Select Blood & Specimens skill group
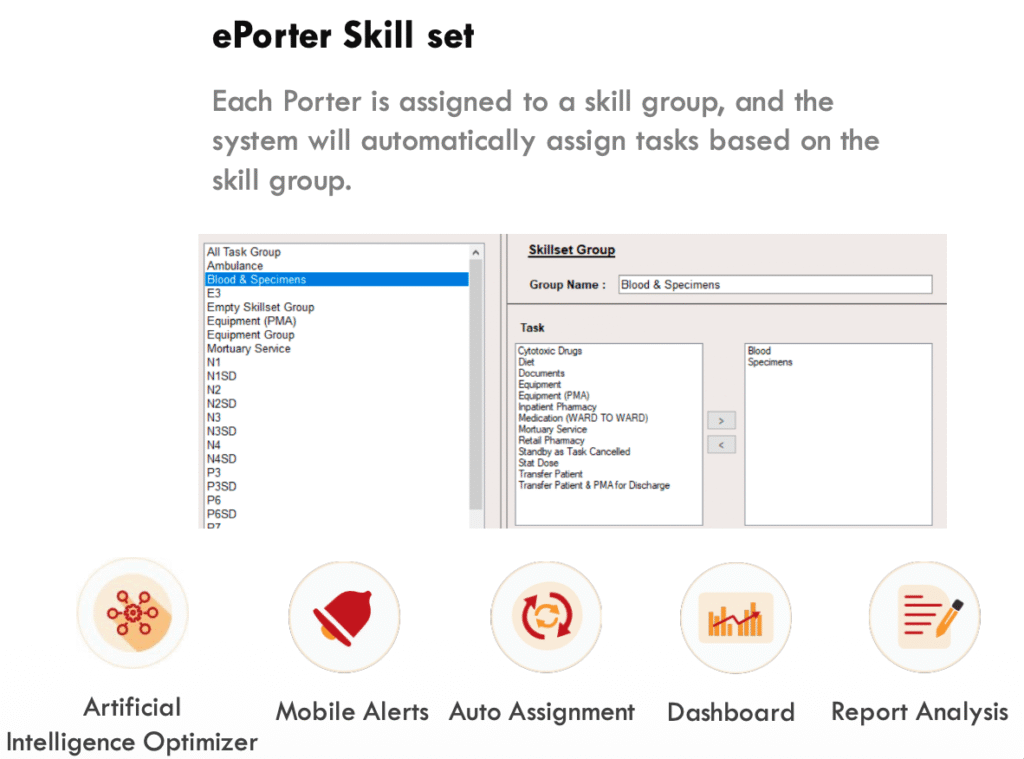The height and width of the screenshot is (759, 1024). click(x=256, y=280)
